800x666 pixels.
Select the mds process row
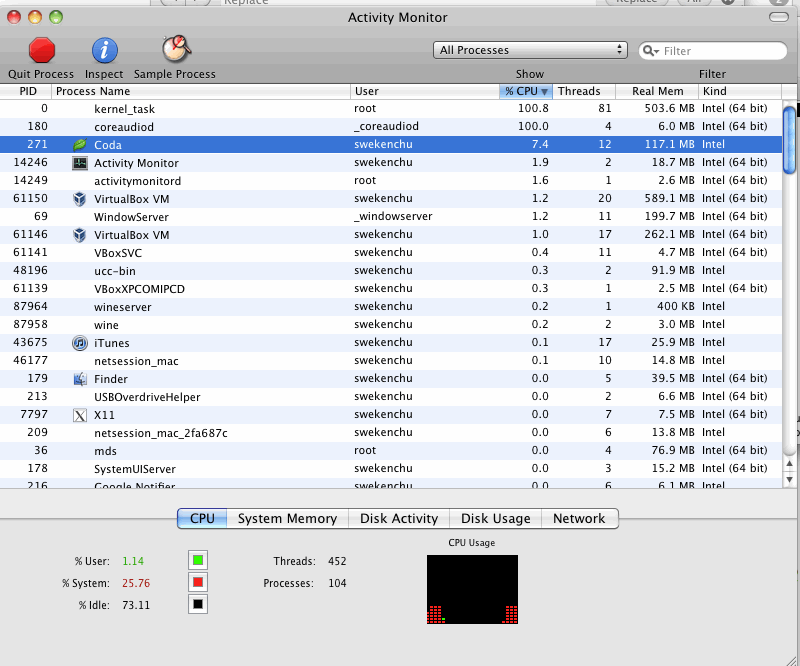pyautogui.click(x=391, y=451)
